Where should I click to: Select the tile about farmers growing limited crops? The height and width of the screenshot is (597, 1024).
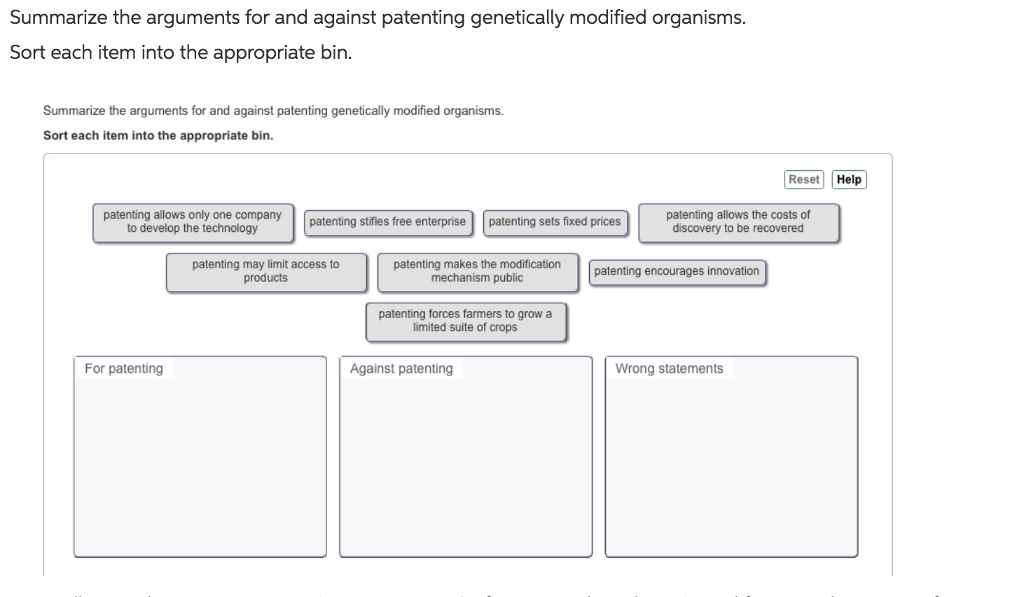(x=466, y=321)
